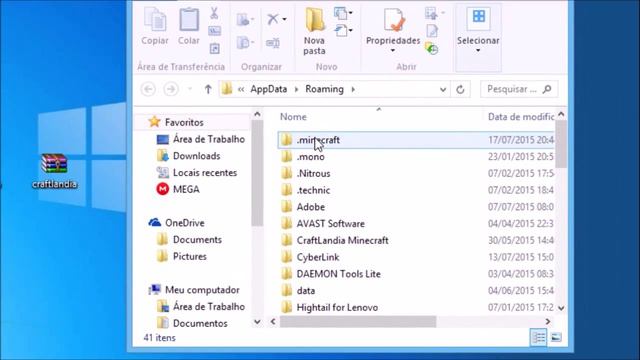Expand chevron after Roaming in address bar
The width and height of the screenshot is (640, 360).
tap(353, 89)
